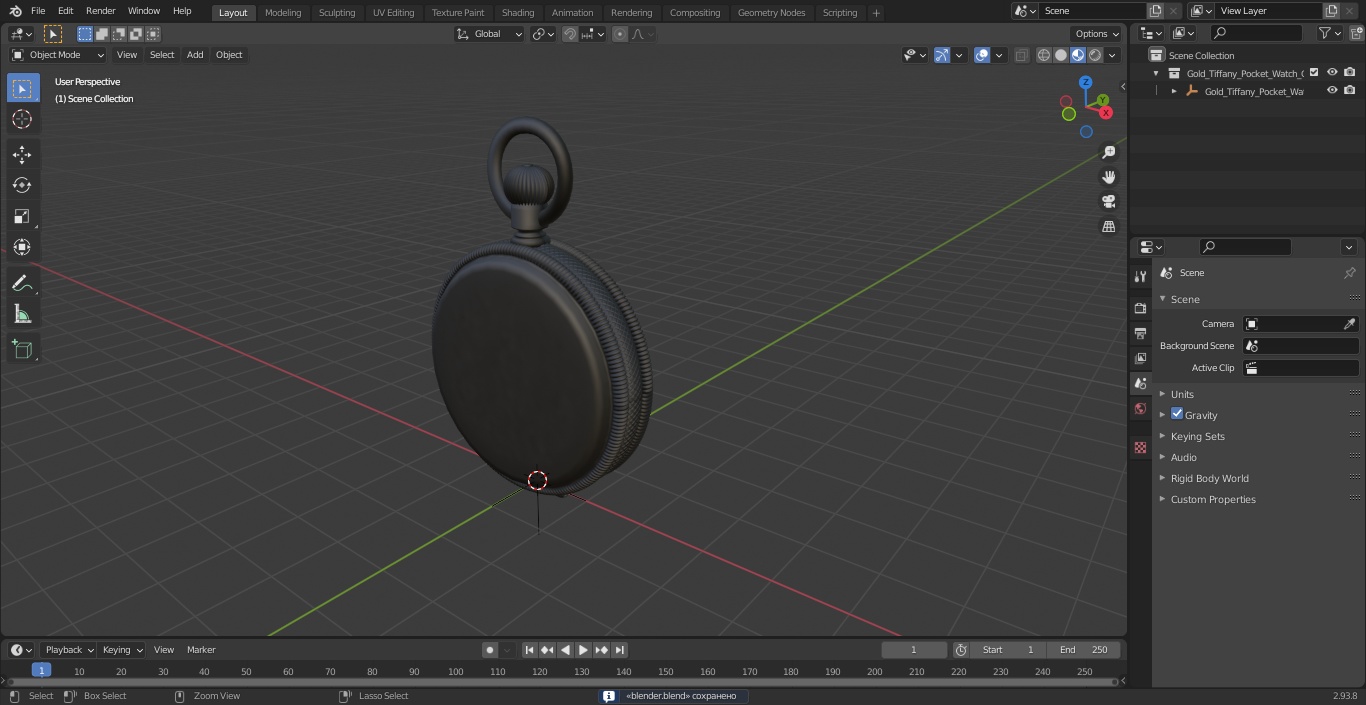This screenshot has height=705, width=1366.
Task: Open the World properties tab
Action: click(1140, 408)
